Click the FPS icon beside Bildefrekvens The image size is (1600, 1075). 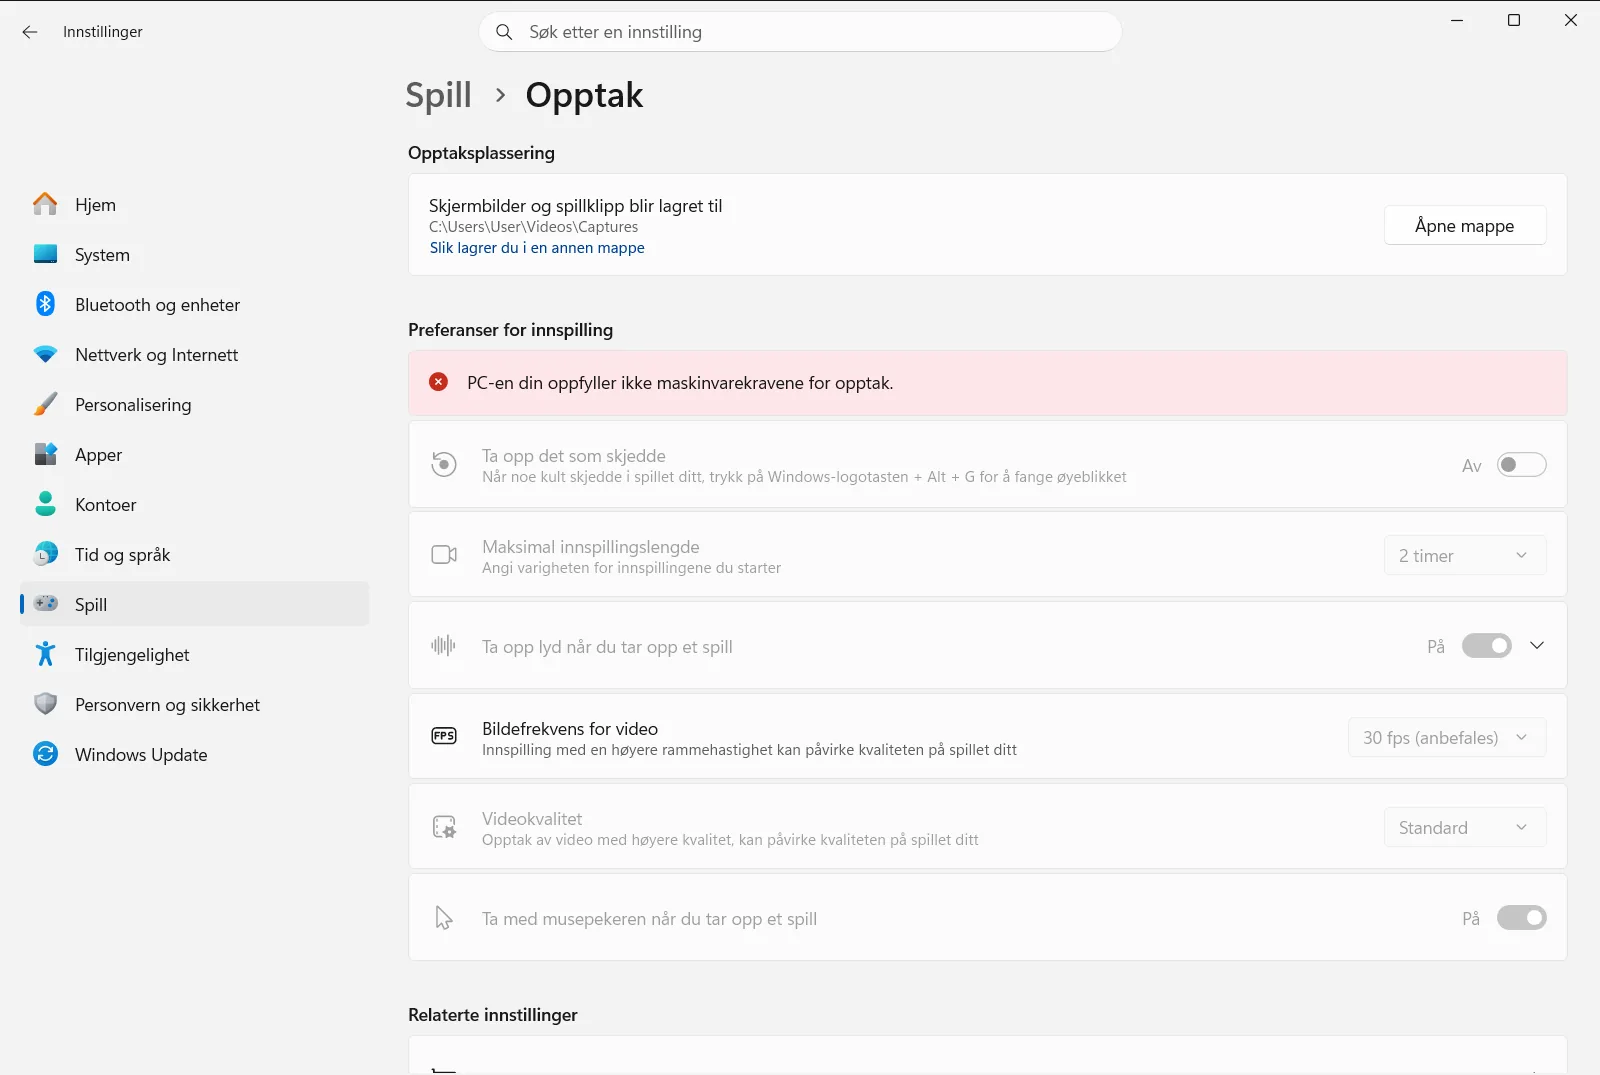click(x=444, y=737)
